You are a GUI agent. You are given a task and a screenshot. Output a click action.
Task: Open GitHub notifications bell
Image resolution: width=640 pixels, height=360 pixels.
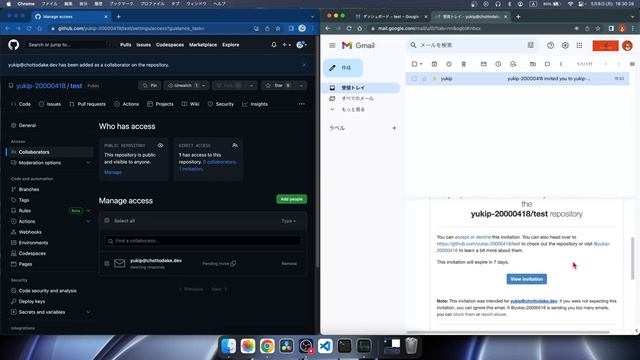click(274, 44)
